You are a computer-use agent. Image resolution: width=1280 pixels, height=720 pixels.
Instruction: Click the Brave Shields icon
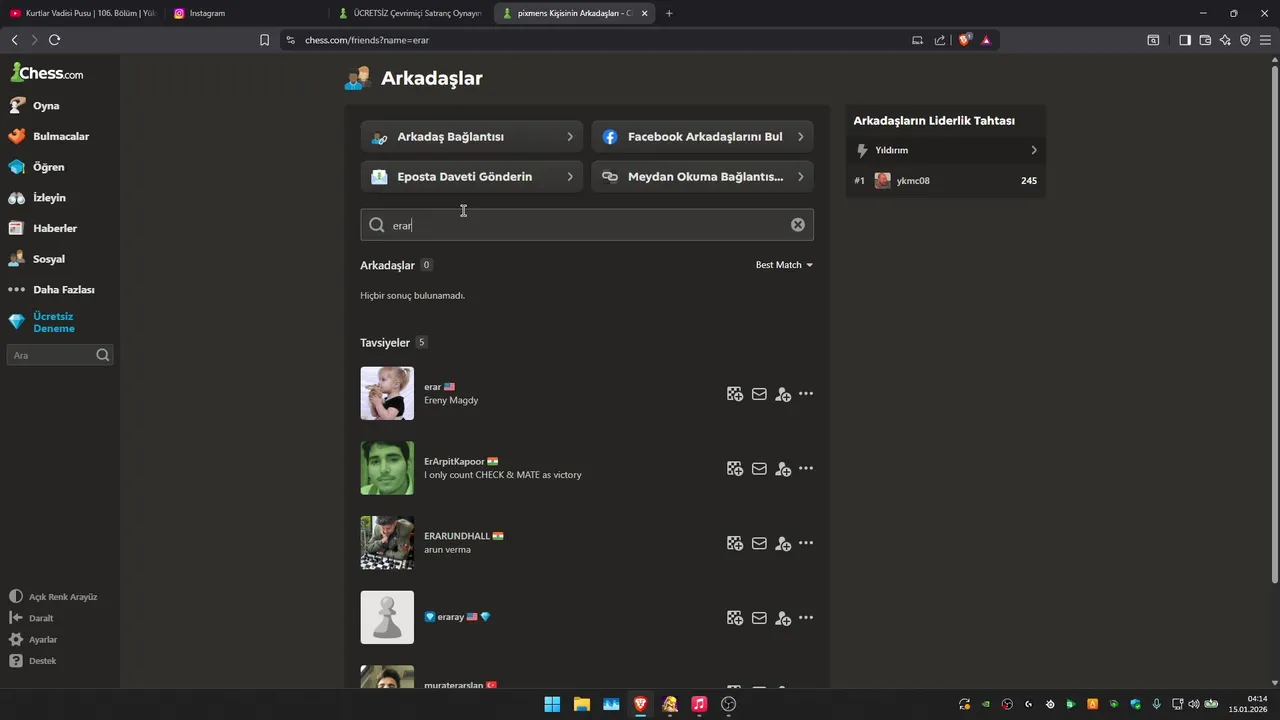965,40
